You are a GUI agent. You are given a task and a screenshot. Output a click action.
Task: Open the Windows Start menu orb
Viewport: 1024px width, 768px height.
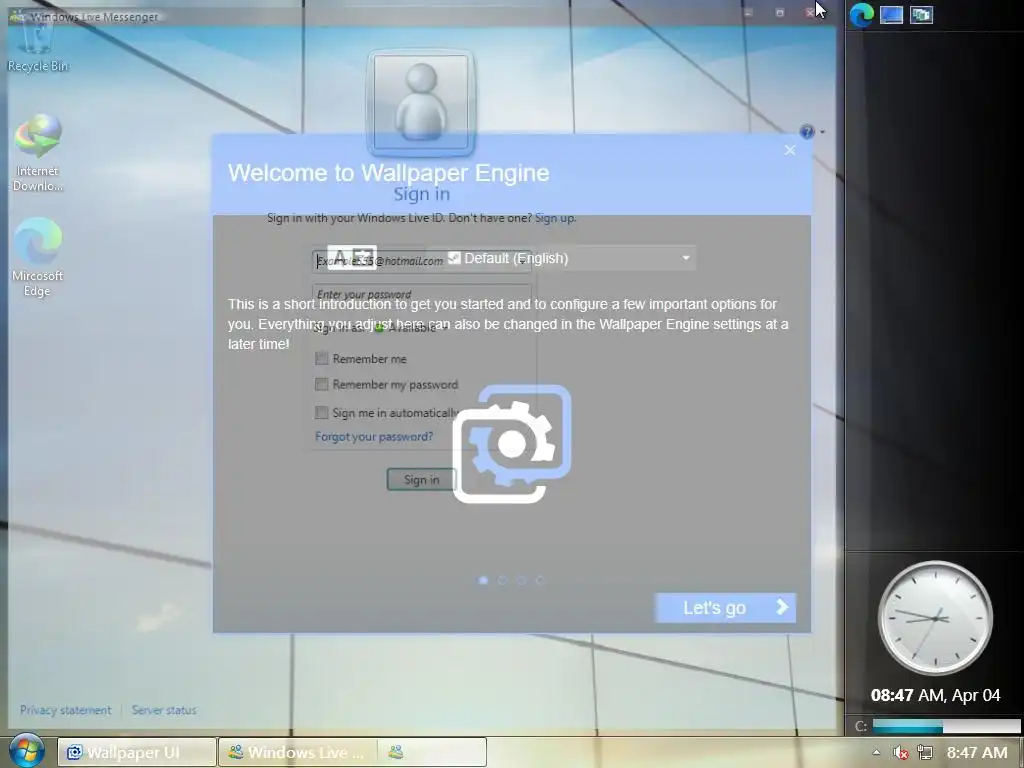26,750
